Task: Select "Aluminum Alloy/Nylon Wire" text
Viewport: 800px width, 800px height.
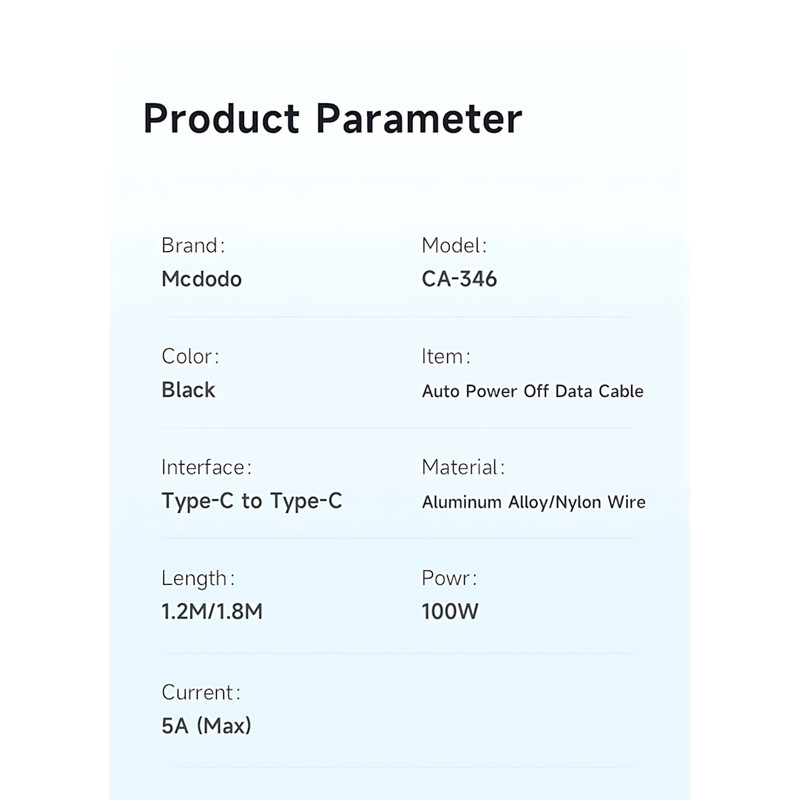Action: 533,502
